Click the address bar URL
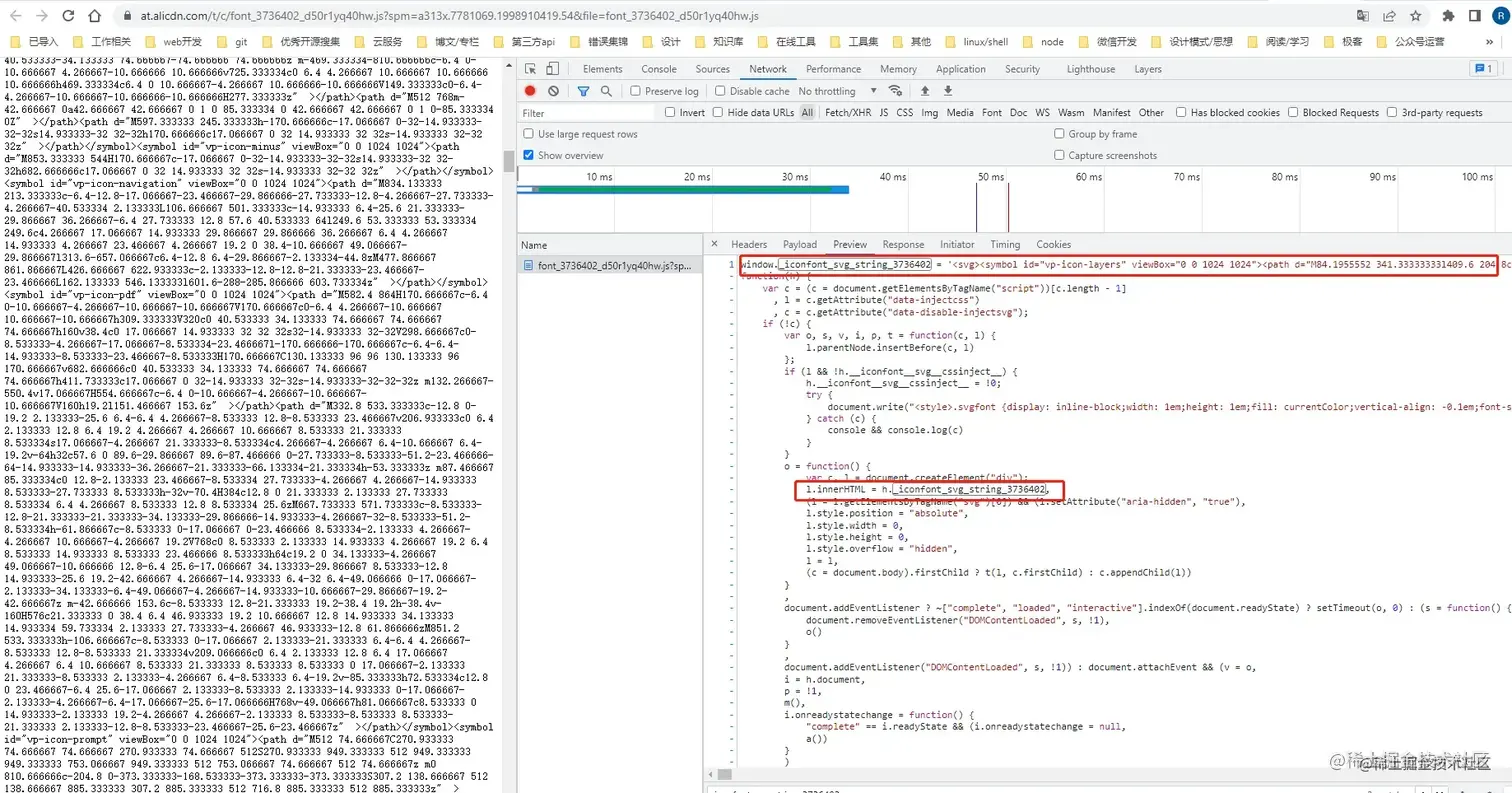Viewport: 1512px width, 793px height. coord(449,16)
